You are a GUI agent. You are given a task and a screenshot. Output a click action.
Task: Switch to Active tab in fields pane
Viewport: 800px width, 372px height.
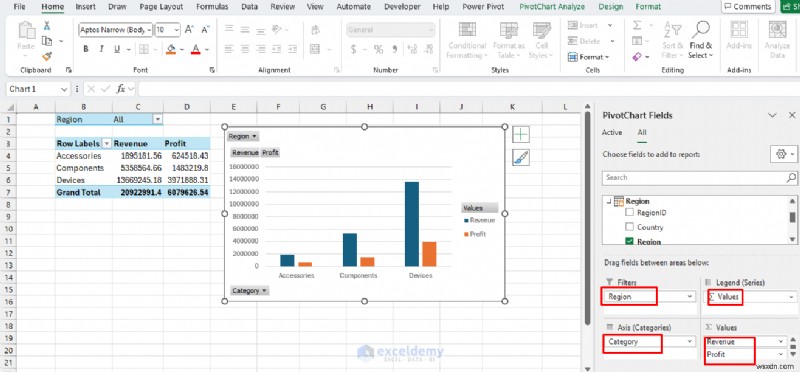(x=612, y=132)
